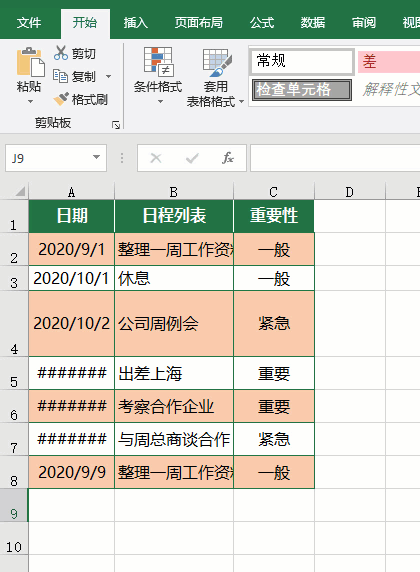
Task: Select column A header
Action: point(72,192)
